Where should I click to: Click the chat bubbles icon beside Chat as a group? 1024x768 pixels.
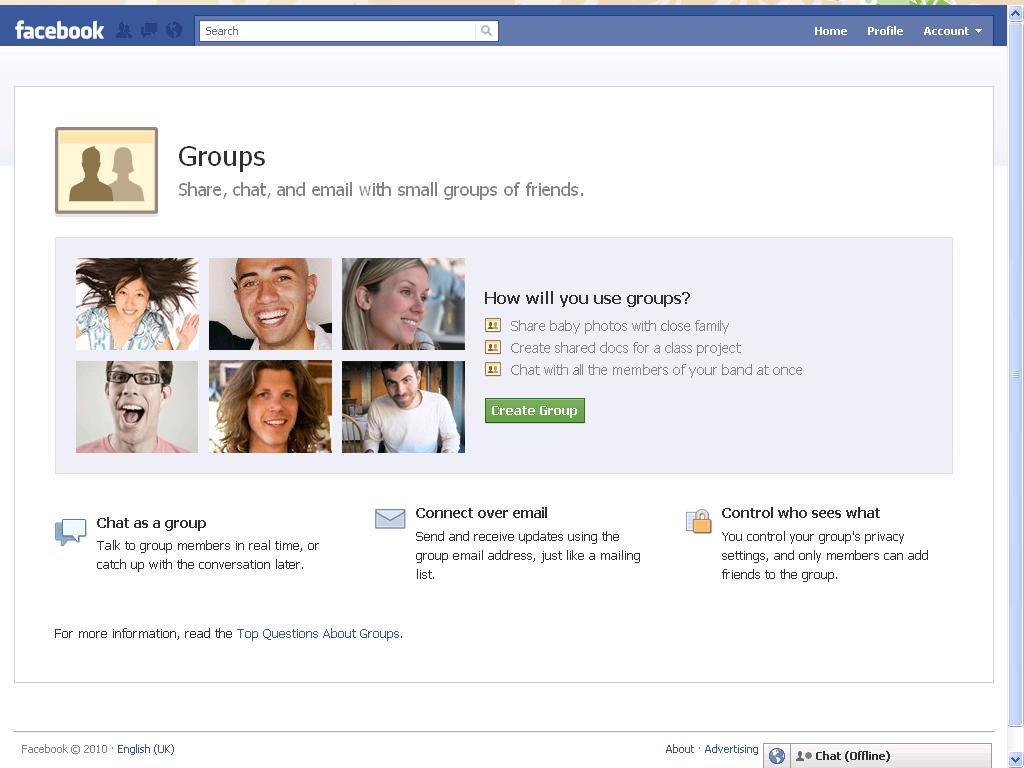[x=71, y=532]
